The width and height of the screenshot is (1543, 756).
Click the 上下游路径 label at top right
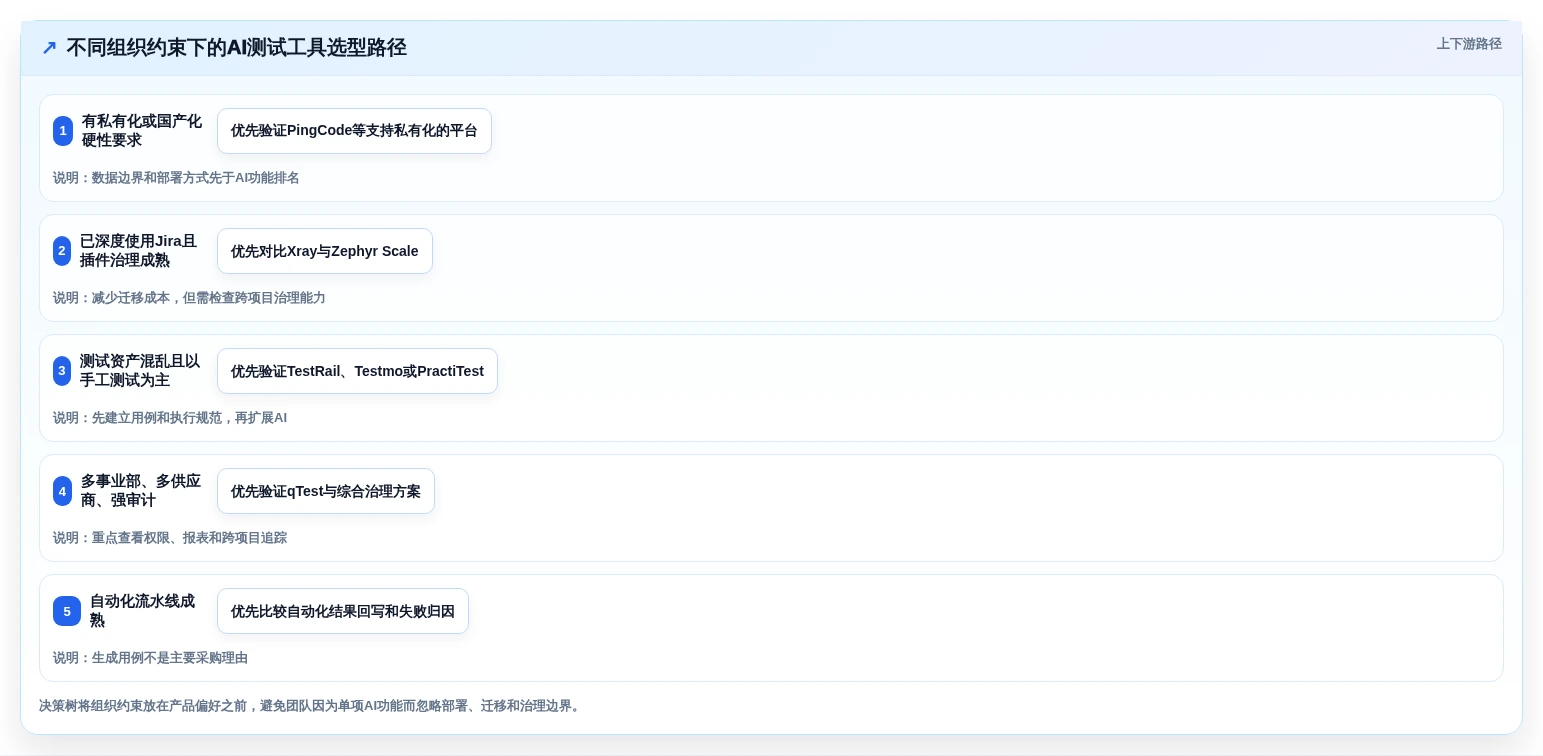click(x=1469, y=44)
